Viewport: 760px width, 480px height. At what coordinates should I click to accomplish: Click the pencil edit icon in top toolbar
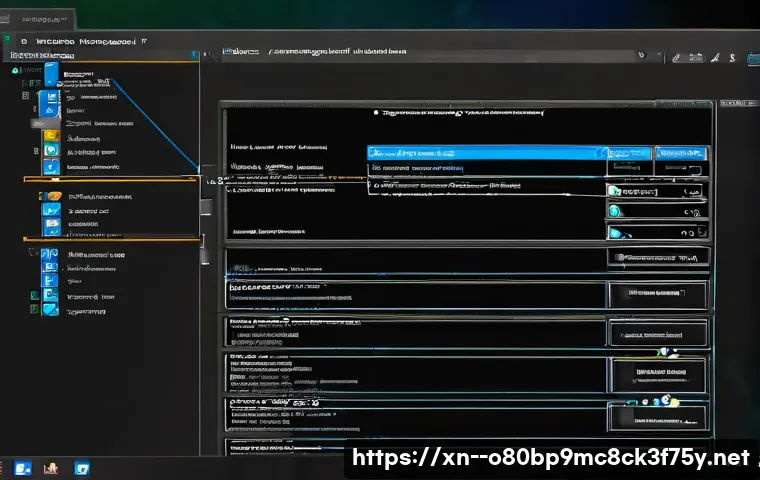click(676, 58)
